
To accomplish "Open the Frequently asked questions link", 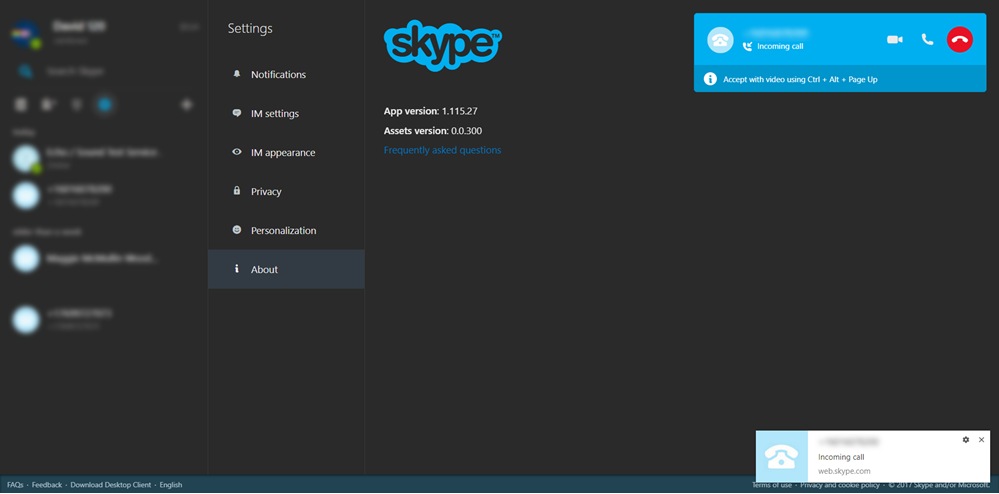I will coord(442,150).
